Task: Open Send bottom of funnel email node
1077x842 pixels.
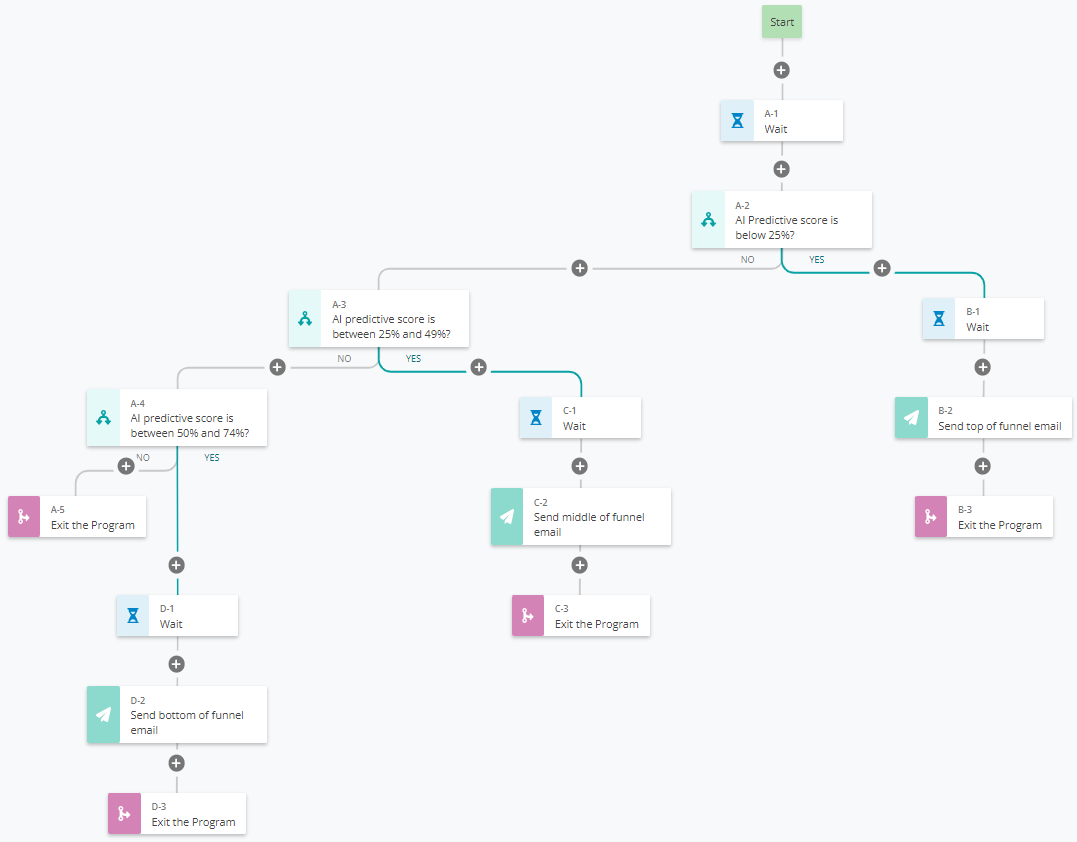Action: pos(177,715)
